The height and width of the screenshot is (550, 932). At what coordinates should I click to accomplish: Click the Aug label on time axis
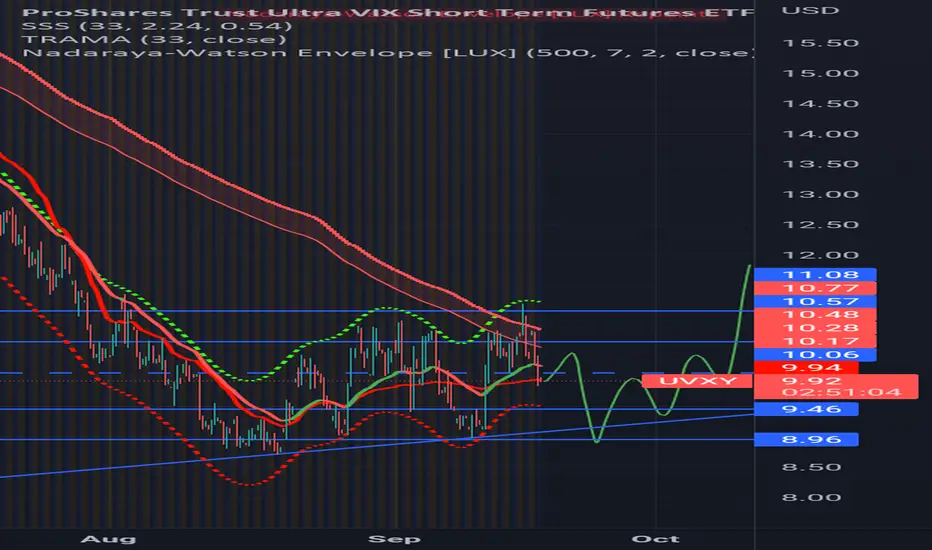108,539
